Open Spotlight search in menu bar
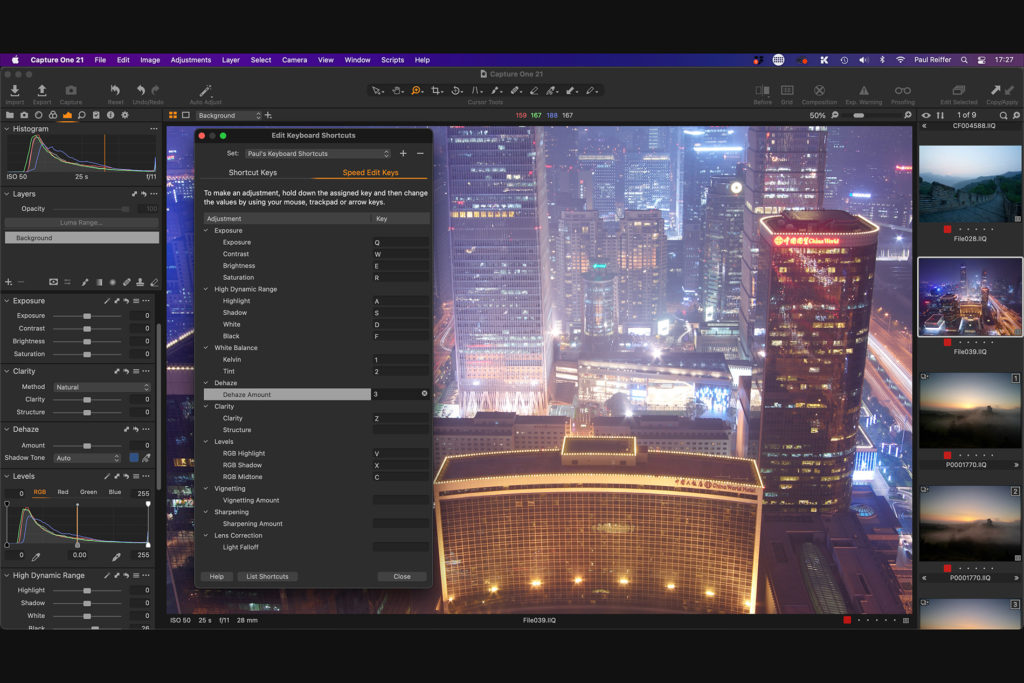The height and width of the screenshot is (683, 1024). point(964,60)
